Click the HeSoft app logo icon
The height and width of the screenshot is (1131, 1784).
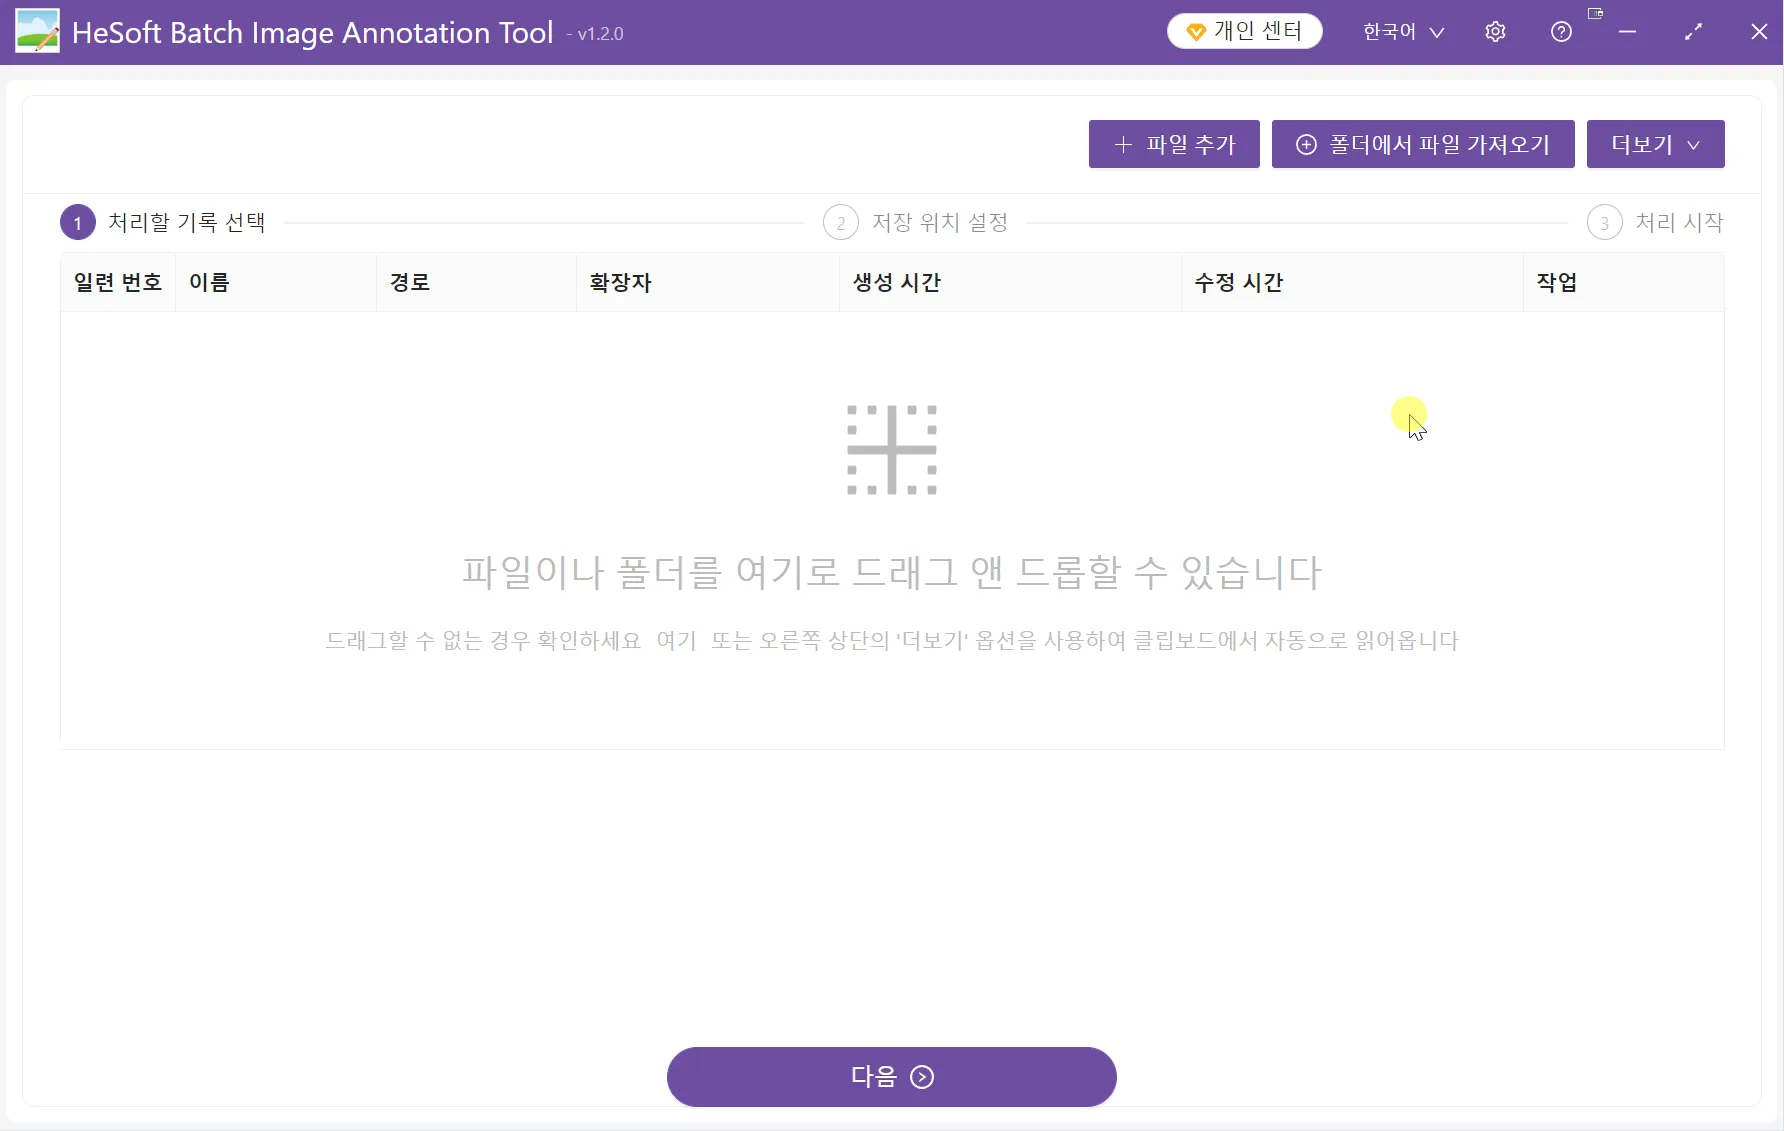[x=37, y=32]
